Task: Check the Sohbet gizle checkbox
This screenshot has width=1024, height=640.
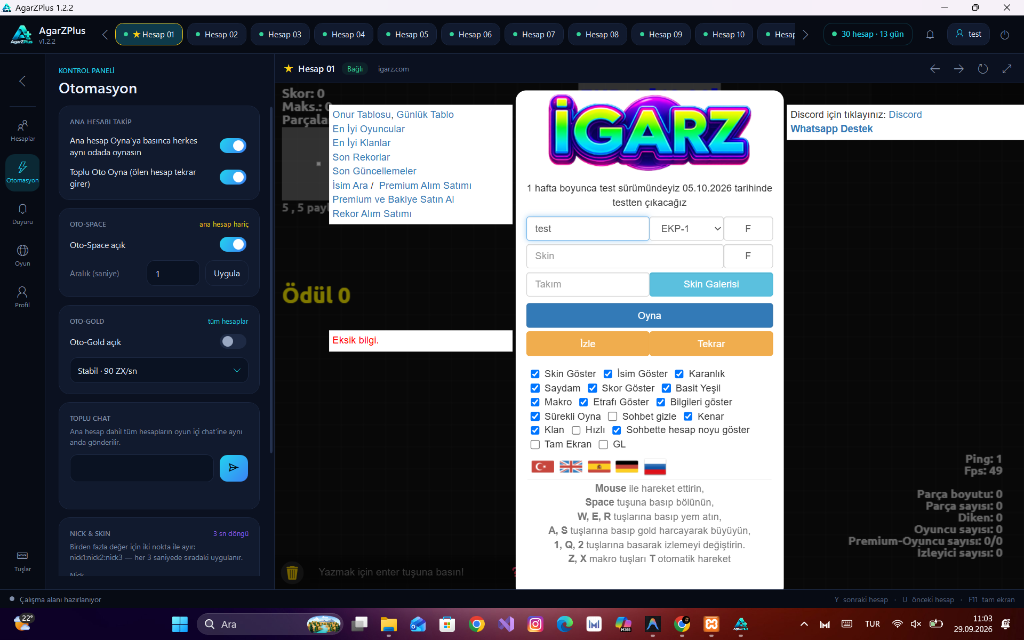Action: [x=613, y=416]
